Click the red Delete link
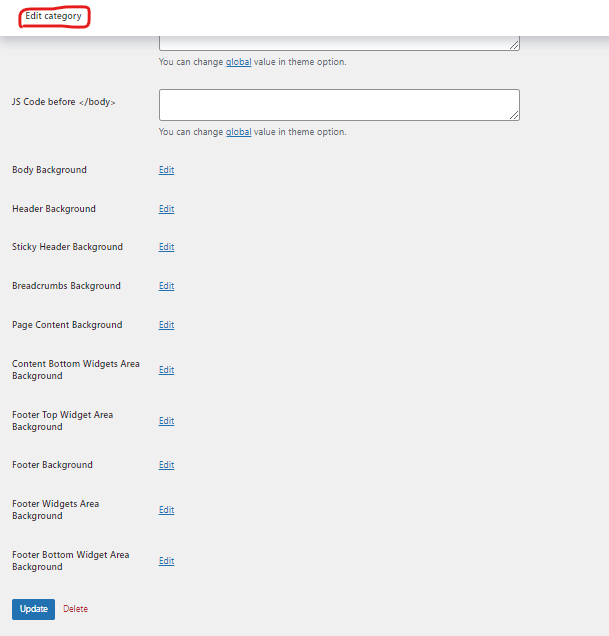 point(75,609)
